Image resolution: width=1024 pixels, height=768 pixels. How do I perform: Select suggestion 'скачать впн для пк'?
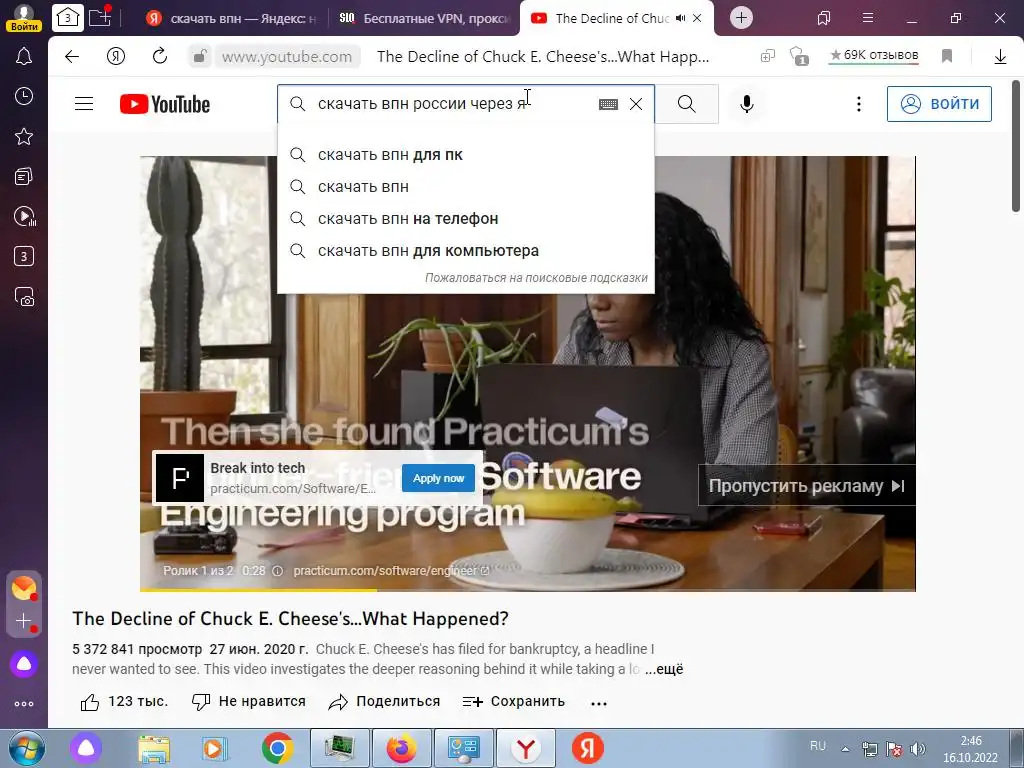(466, 155)
